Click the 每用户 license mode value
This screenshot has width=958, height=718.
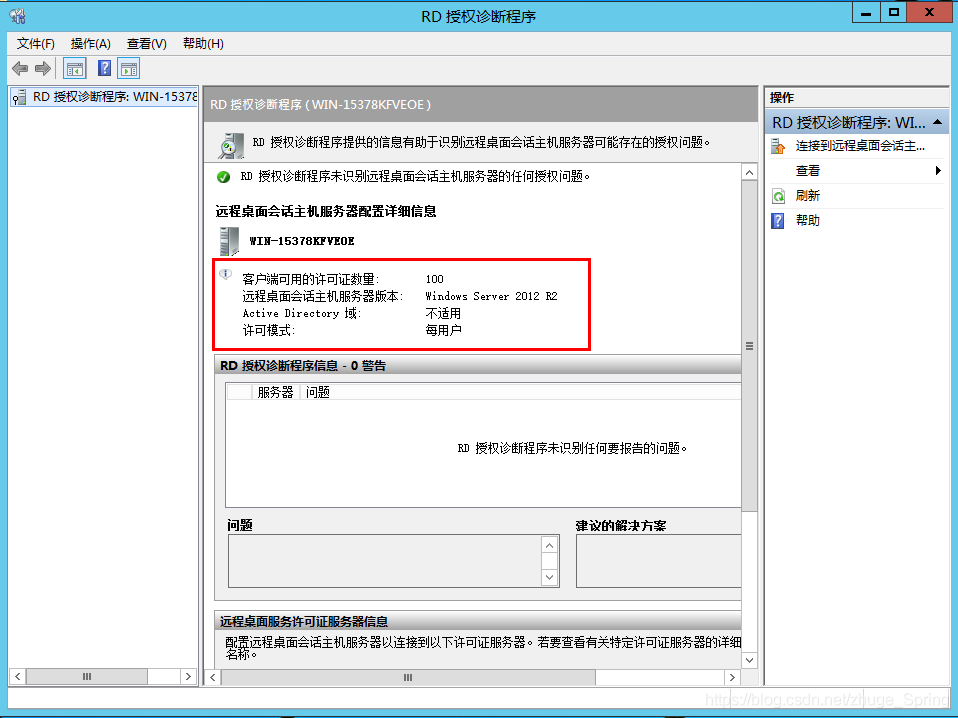(x=443, y=331)
